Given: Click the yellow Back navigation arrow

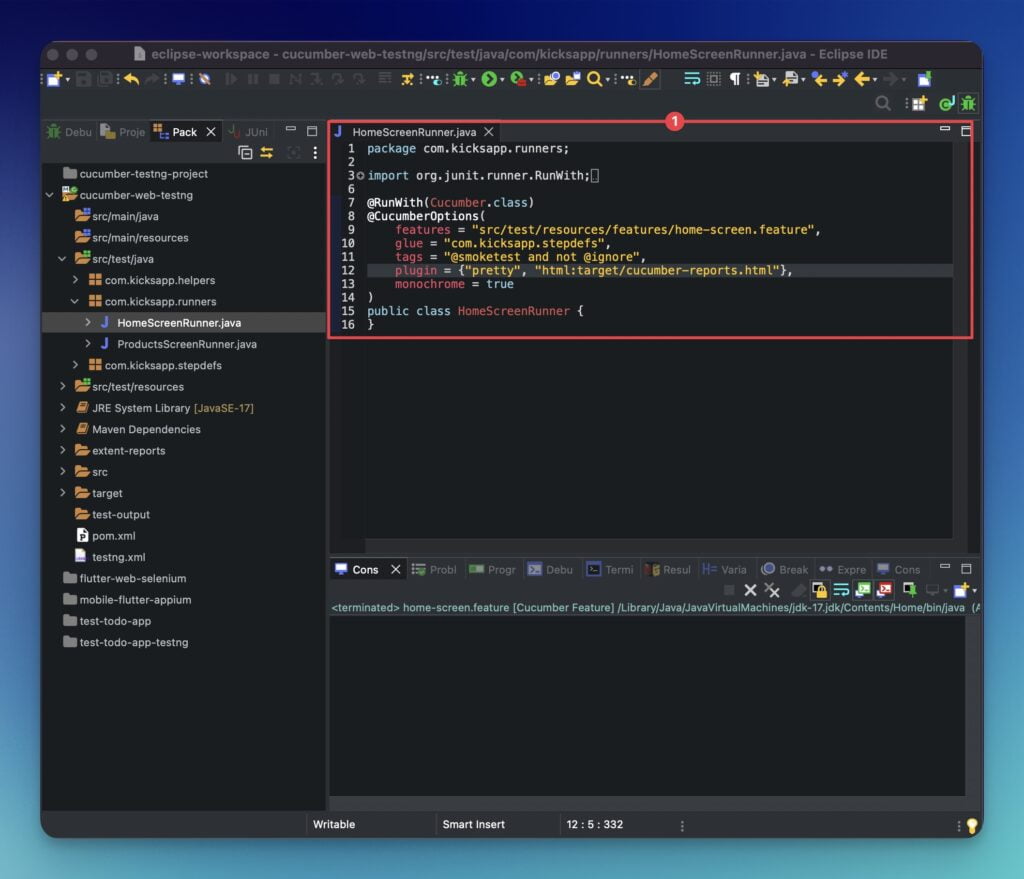Looking at the screenshot, I should coord(862,79).
